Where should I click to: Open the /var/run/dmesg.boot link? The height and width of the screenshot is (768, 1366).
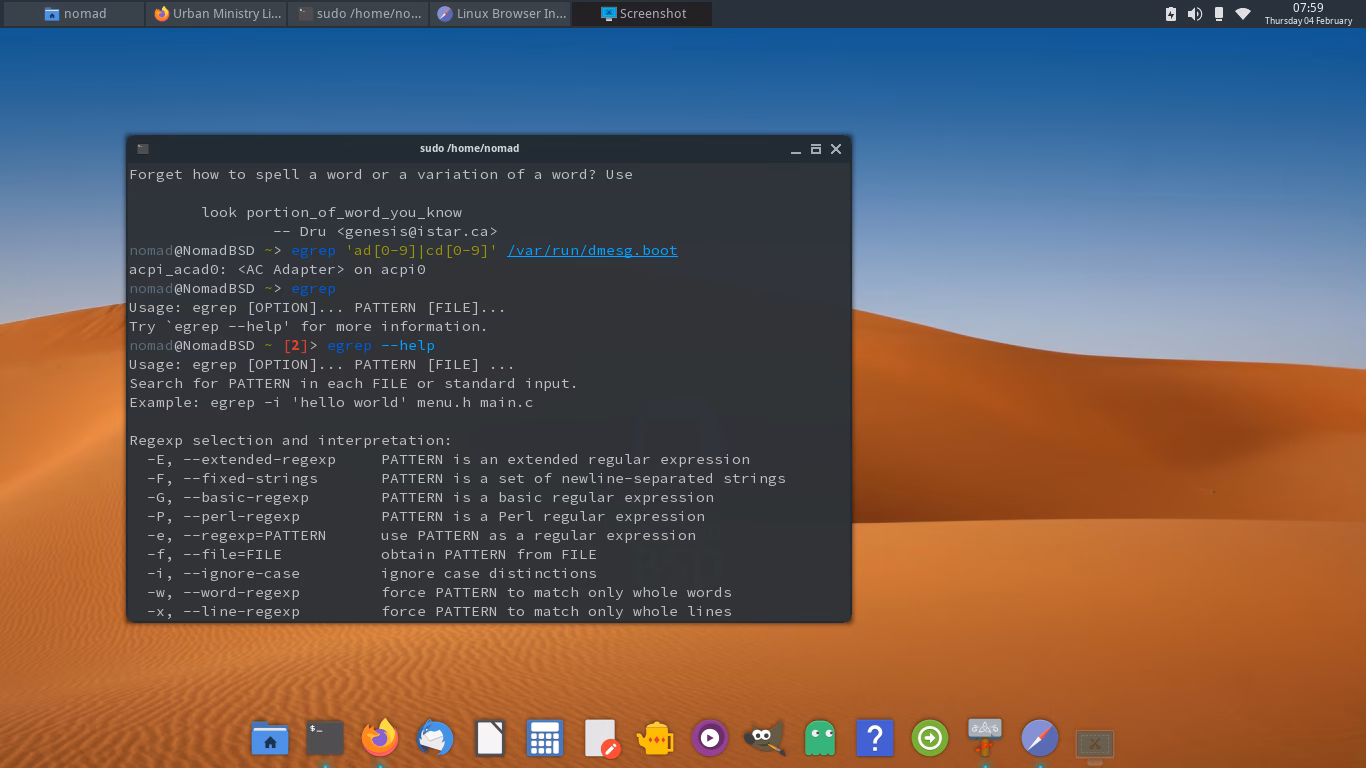tap(592, 250)
